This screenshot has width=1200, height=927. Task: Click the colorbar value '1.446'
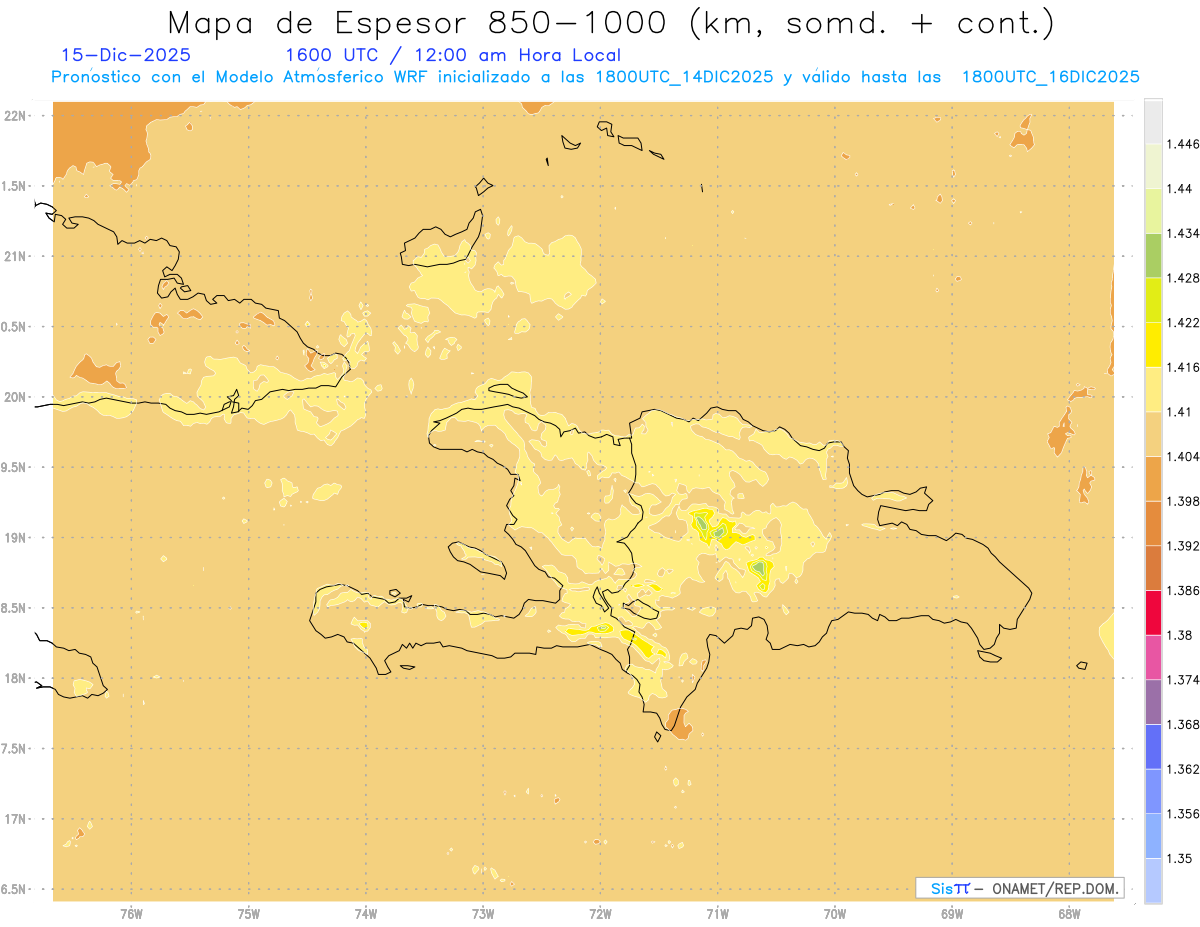pyautogui.click(x=1184, y=144)
